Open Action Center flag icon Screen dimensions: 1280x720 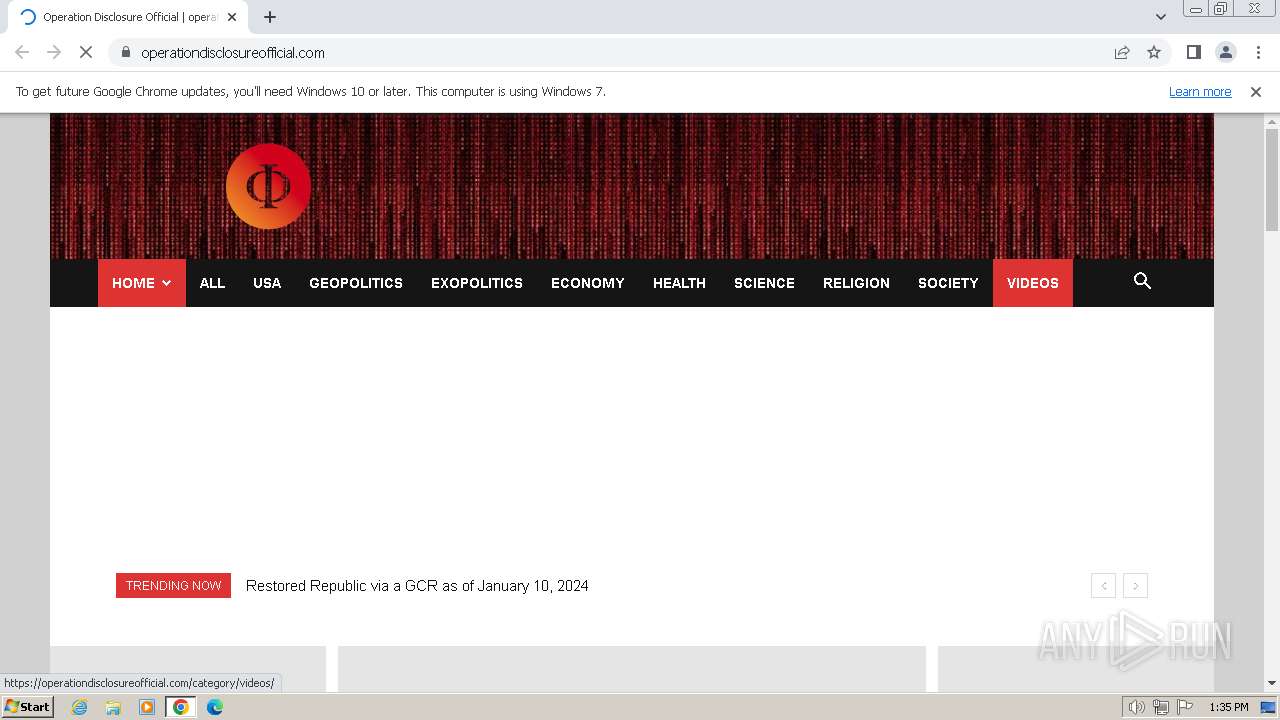tap(1185, 707)
